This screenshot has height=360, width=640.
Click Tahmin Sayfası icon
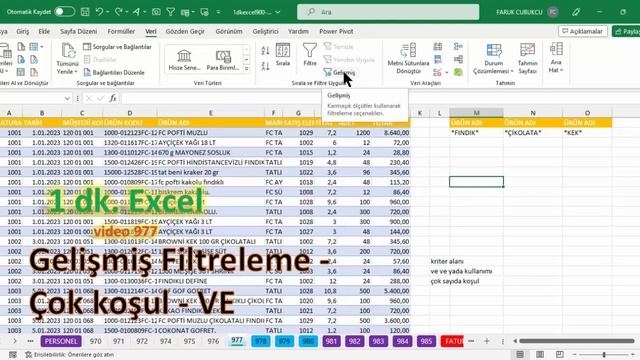click(x=527, y=58)
